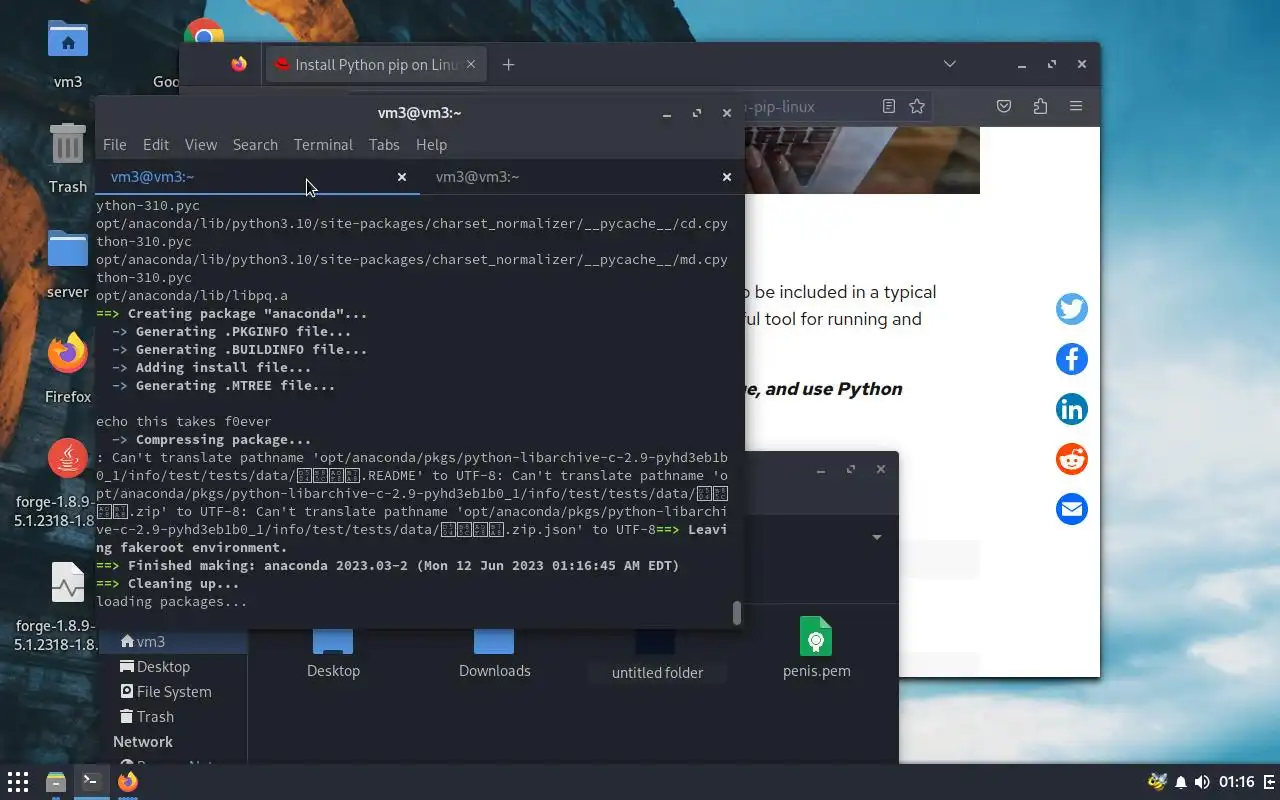
Task: Switch to Firefox from the taskbar
Action: pyautogui.click(x=127, y=782)
